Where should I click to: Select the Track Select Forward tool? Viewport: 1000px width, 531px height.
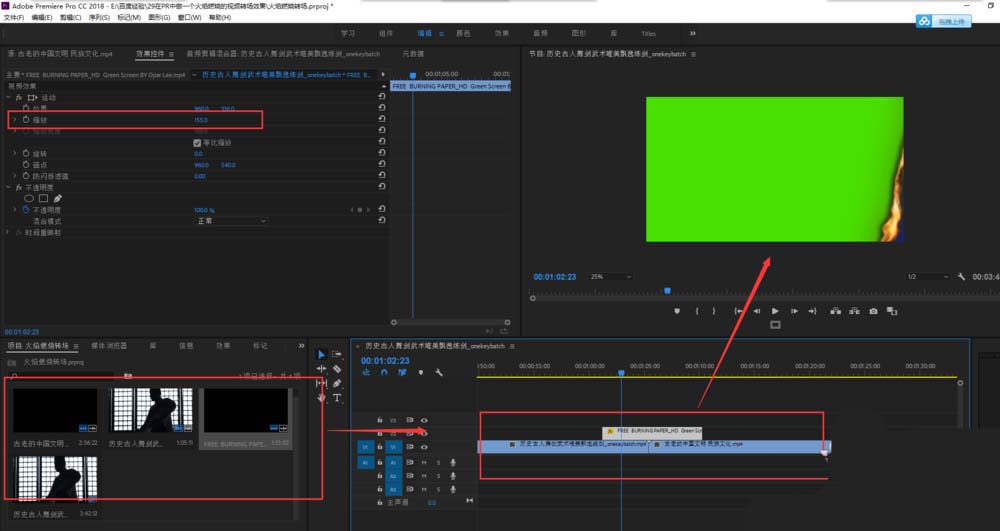click(337, 354)
